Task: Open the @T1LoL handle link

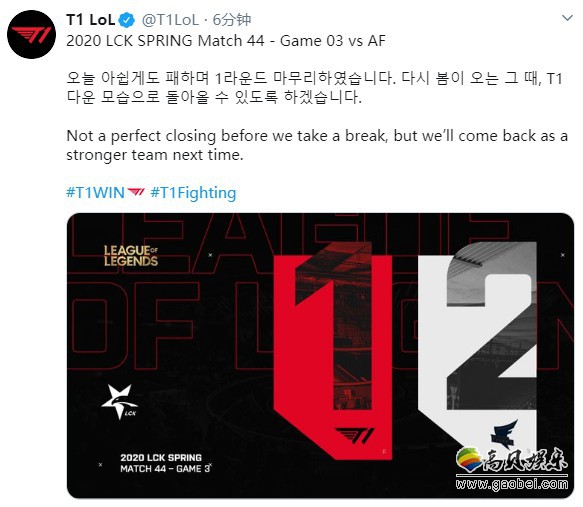Action: point(171,20)
